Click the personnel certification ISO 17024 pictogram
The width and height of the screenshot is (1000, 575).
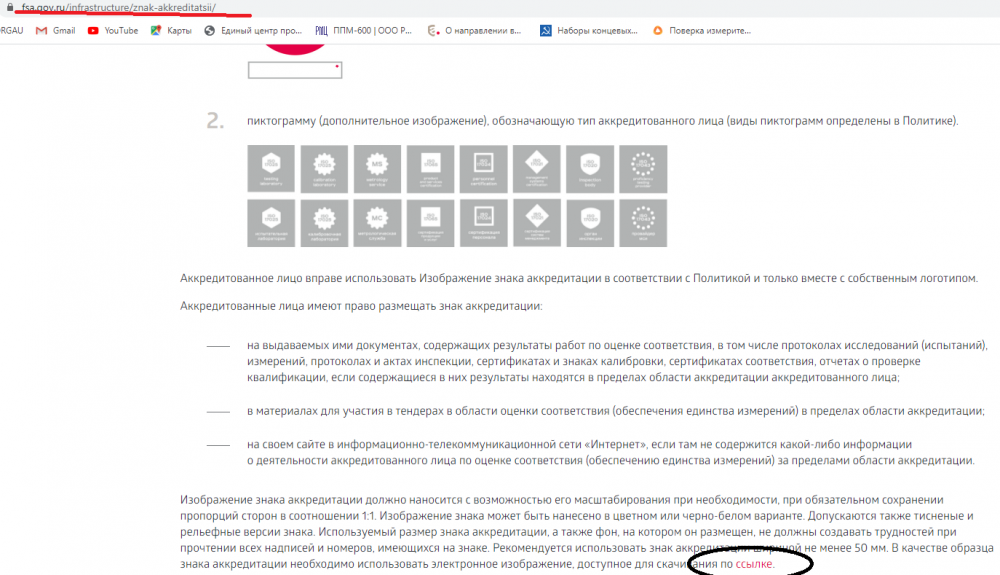(x=483, y=169)
